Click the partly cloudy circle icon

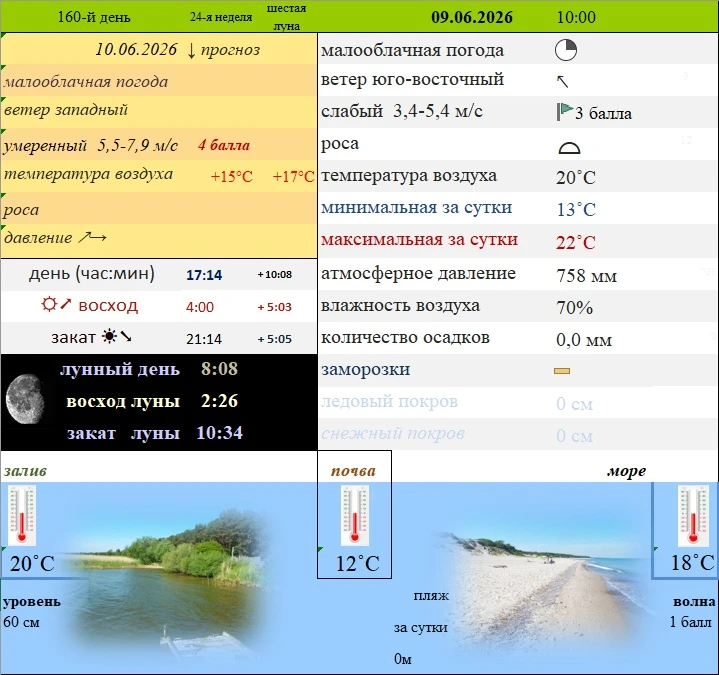click(x=565, y=50)
